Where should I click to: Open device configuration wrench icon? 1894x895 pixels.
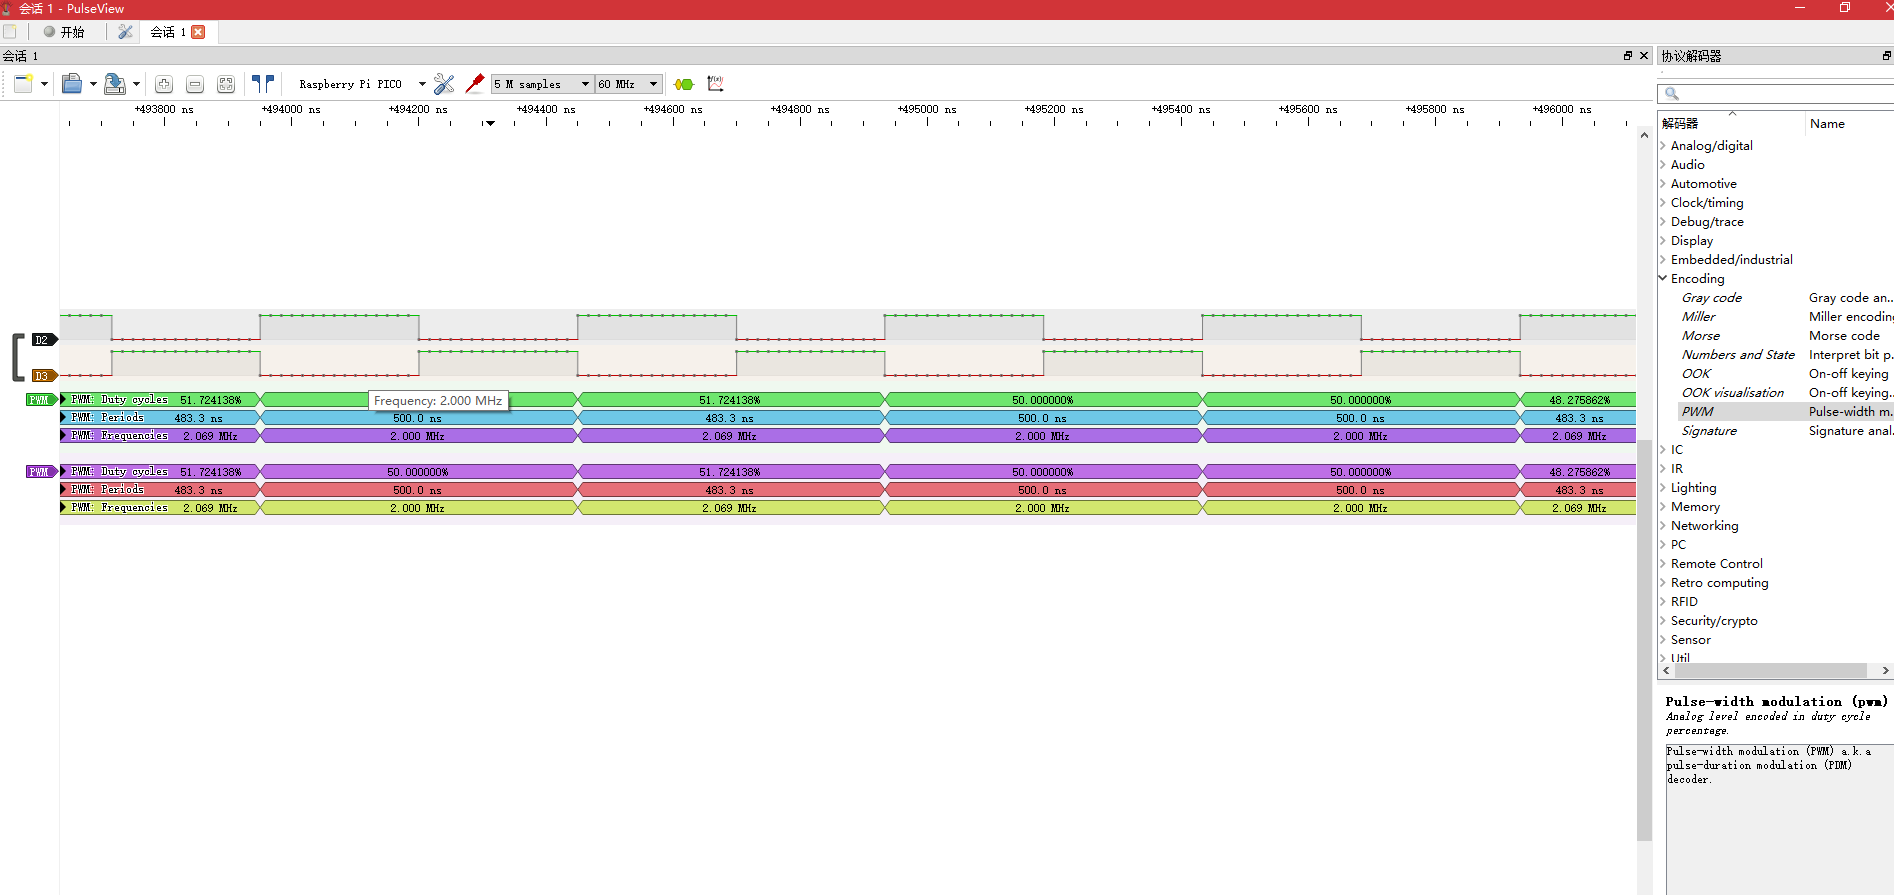coord(444,84)
